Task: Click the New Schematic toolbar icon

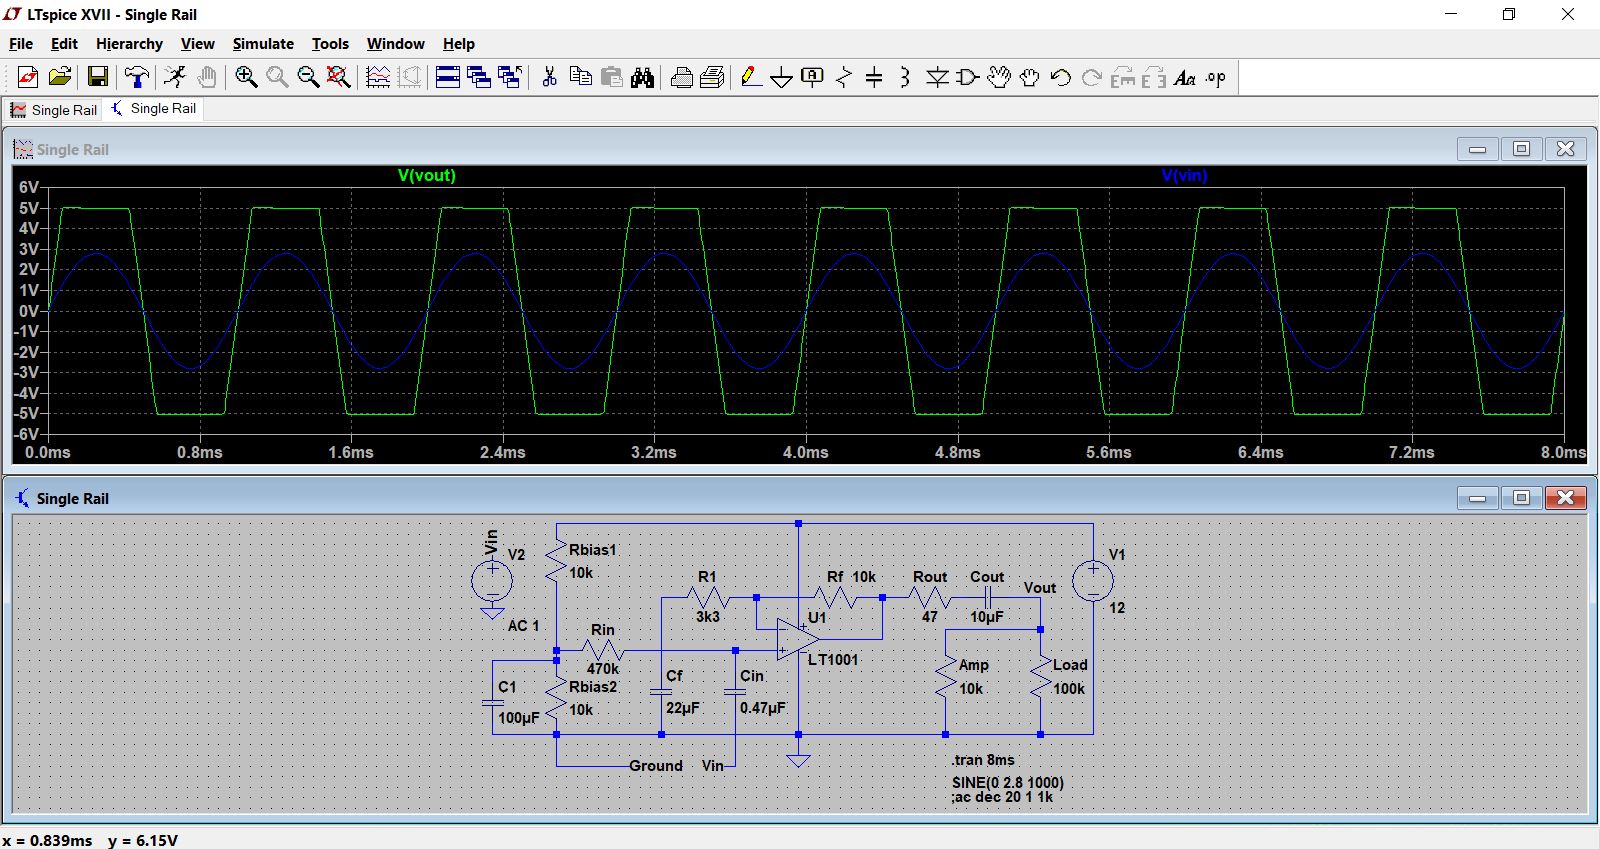Action: (28, 77)
